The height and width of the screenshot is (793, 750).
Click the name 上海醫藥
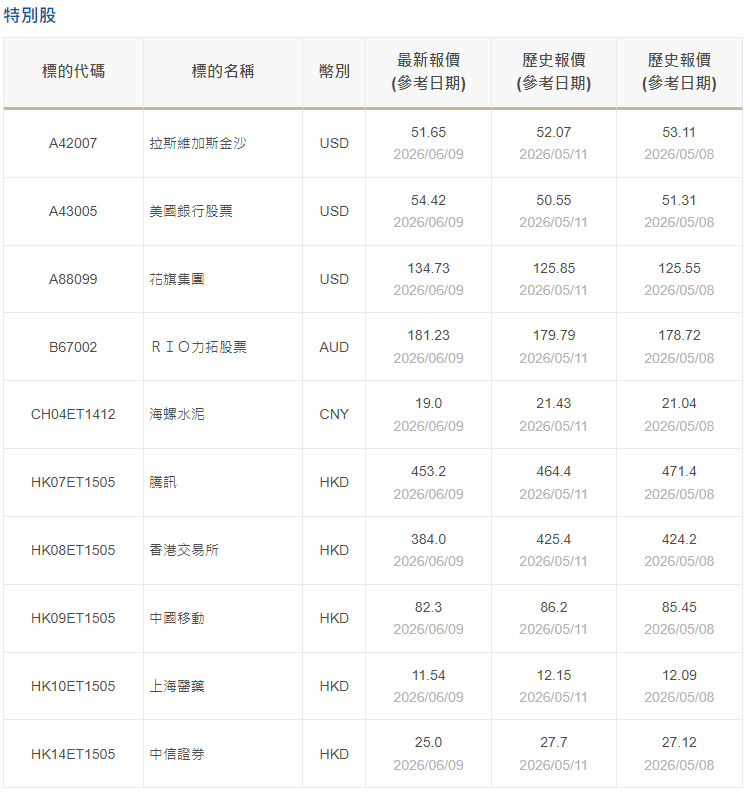pyautogui.click(x=177, y=686)
